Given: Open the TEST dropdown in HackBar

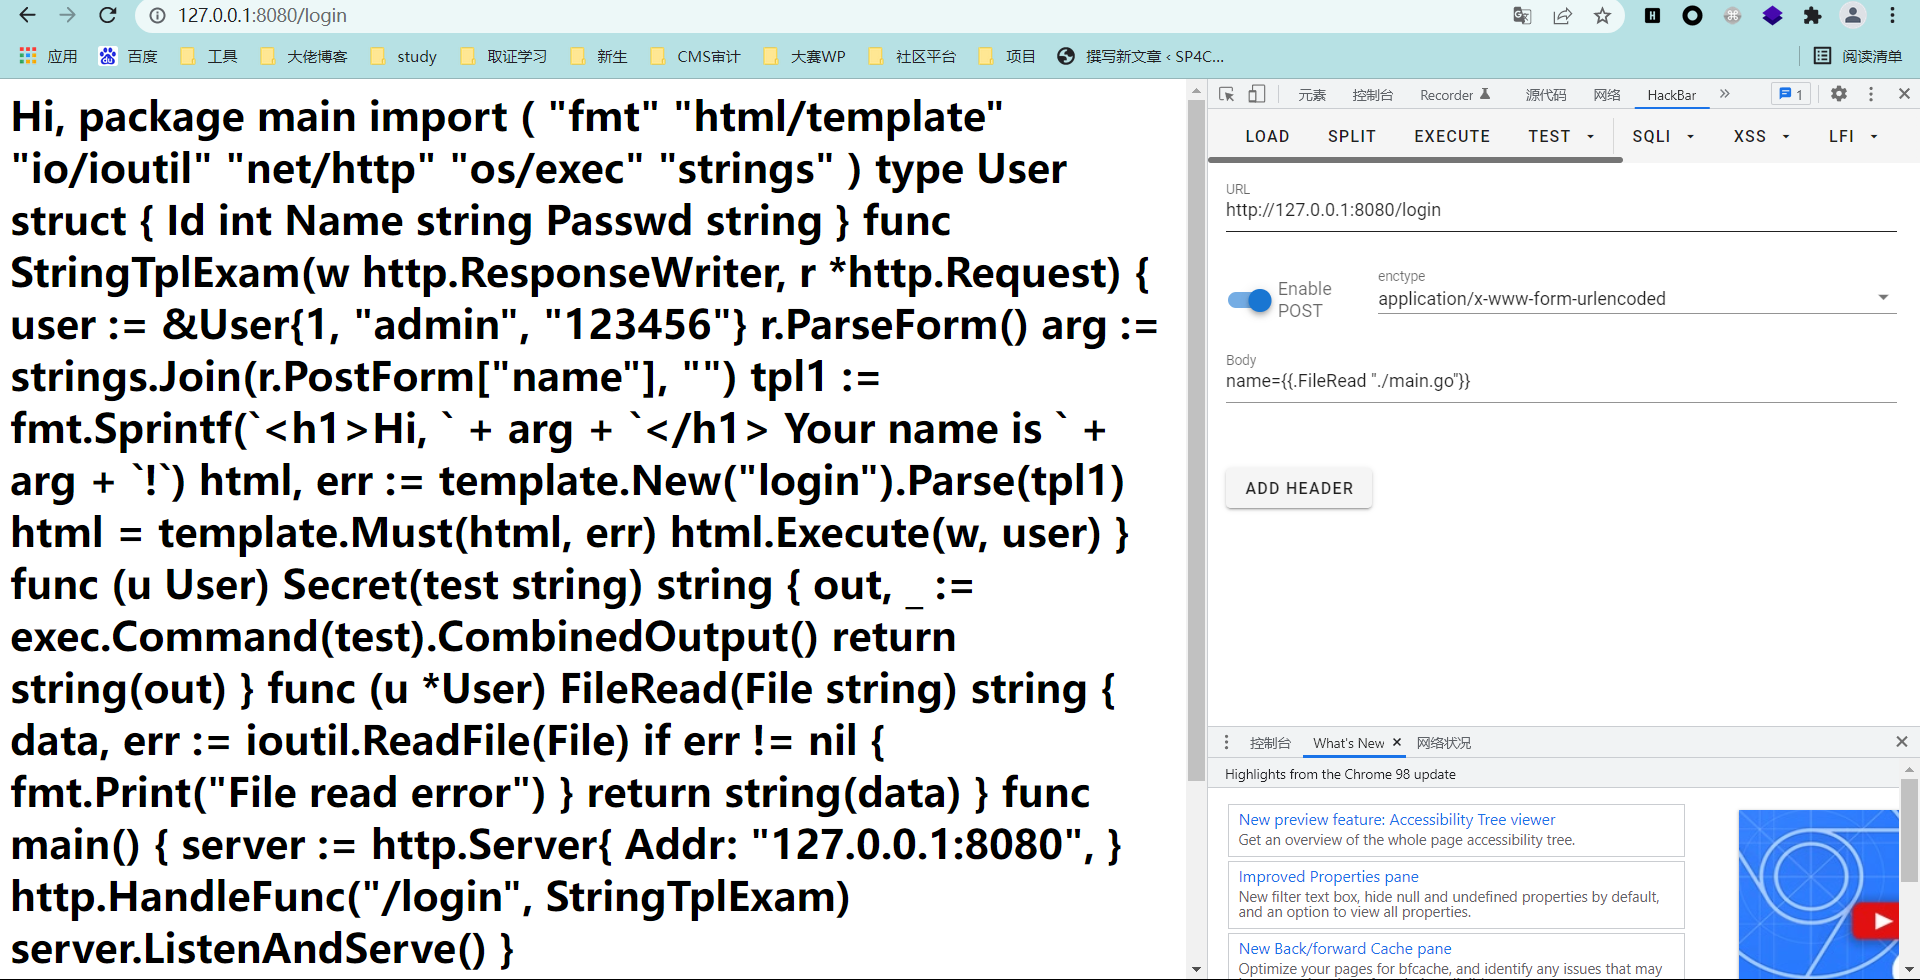Looking at the screenshot, I should [1561, 136].
